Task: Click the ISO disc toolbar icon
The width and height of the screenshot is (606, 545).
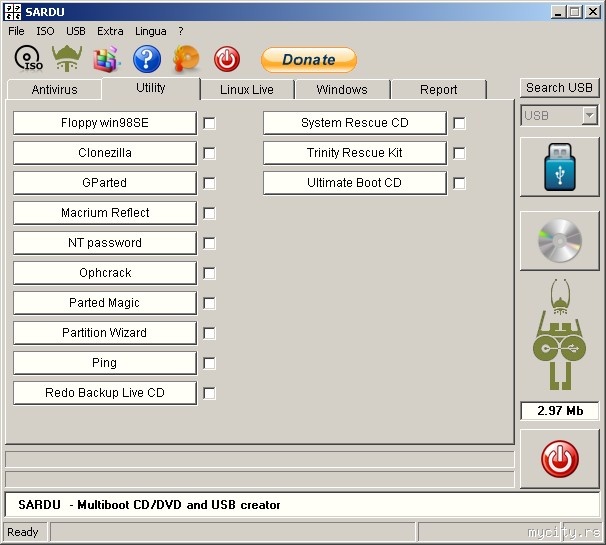Action: 28,59
